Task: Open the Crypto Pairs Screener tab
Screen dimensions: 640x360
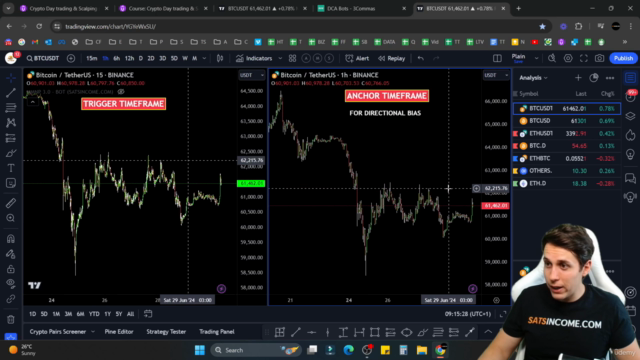Action: coord(58,331)
